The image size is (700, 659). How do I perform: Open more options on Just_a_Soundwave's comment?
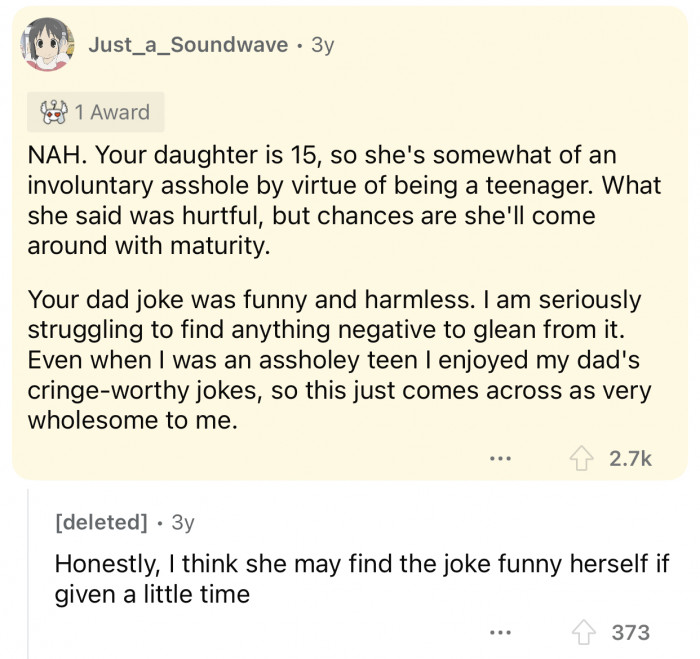[x=500, y=457]
